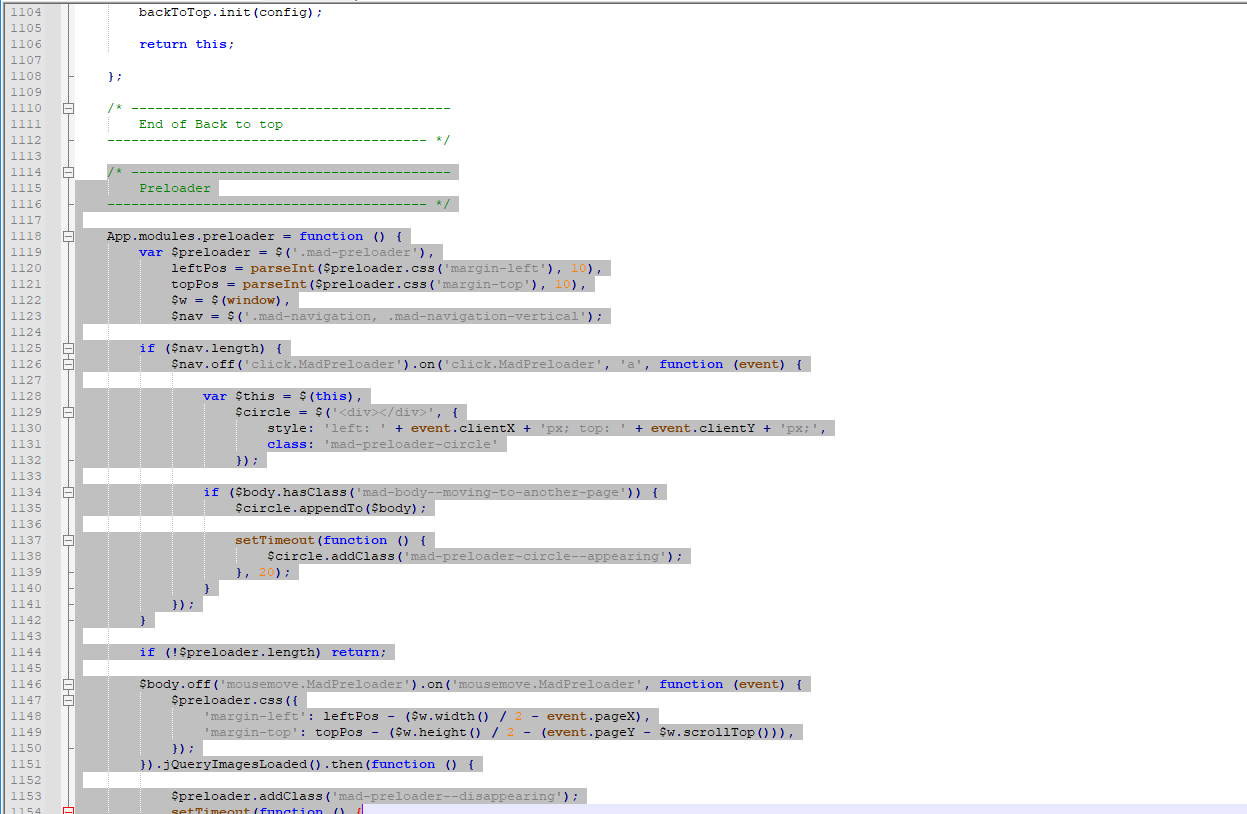
Task: Collapse the setTimeout function fold on line 1137
Action: point(68,540)
